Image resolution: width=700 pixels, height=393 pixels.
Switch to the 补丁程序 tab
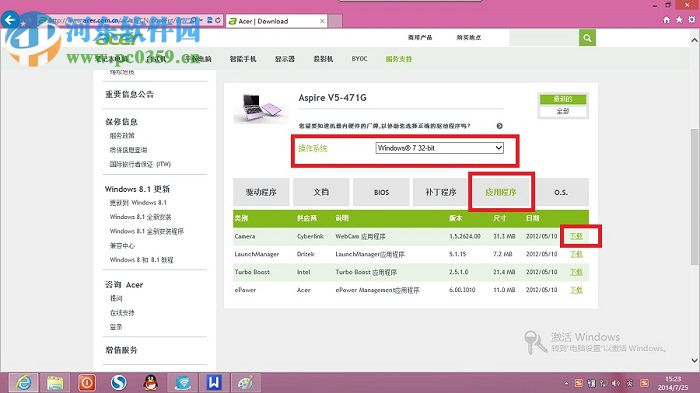pyautogui.click(x=441, y=192)
